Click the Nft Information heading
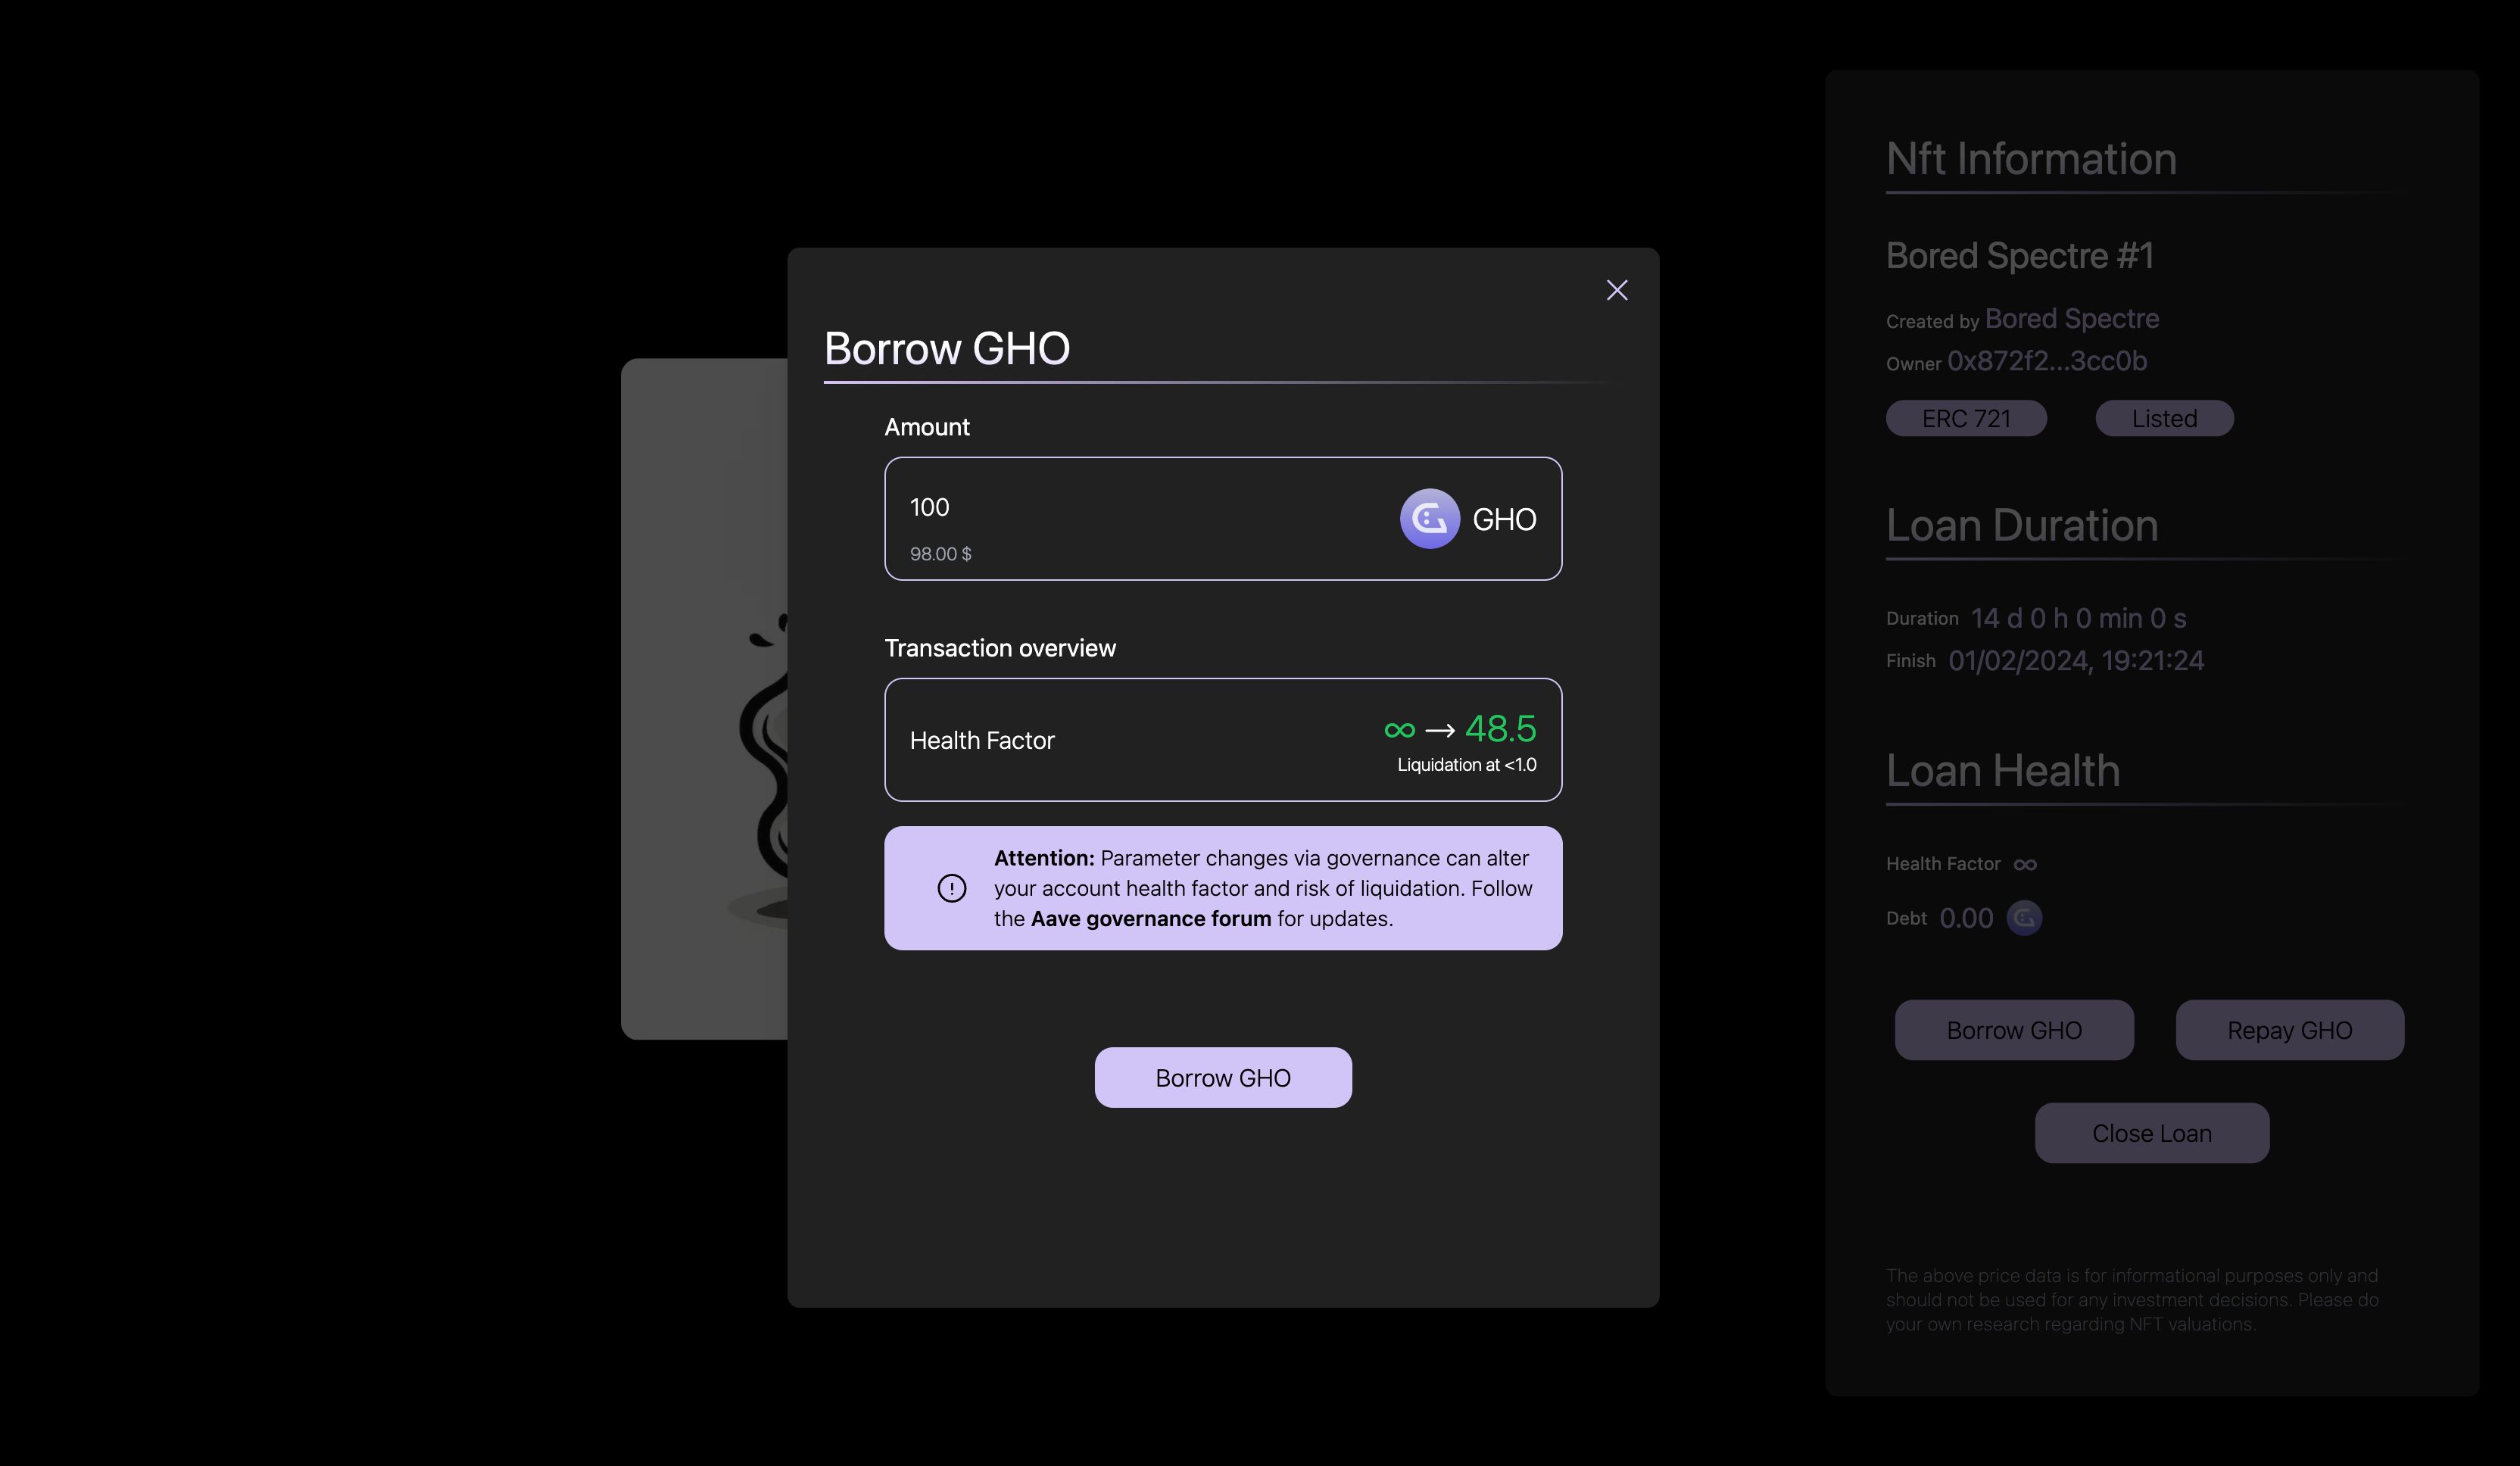This screenshot has height=1466, width=2520. pyautogui.click(x=2031, y=159)
